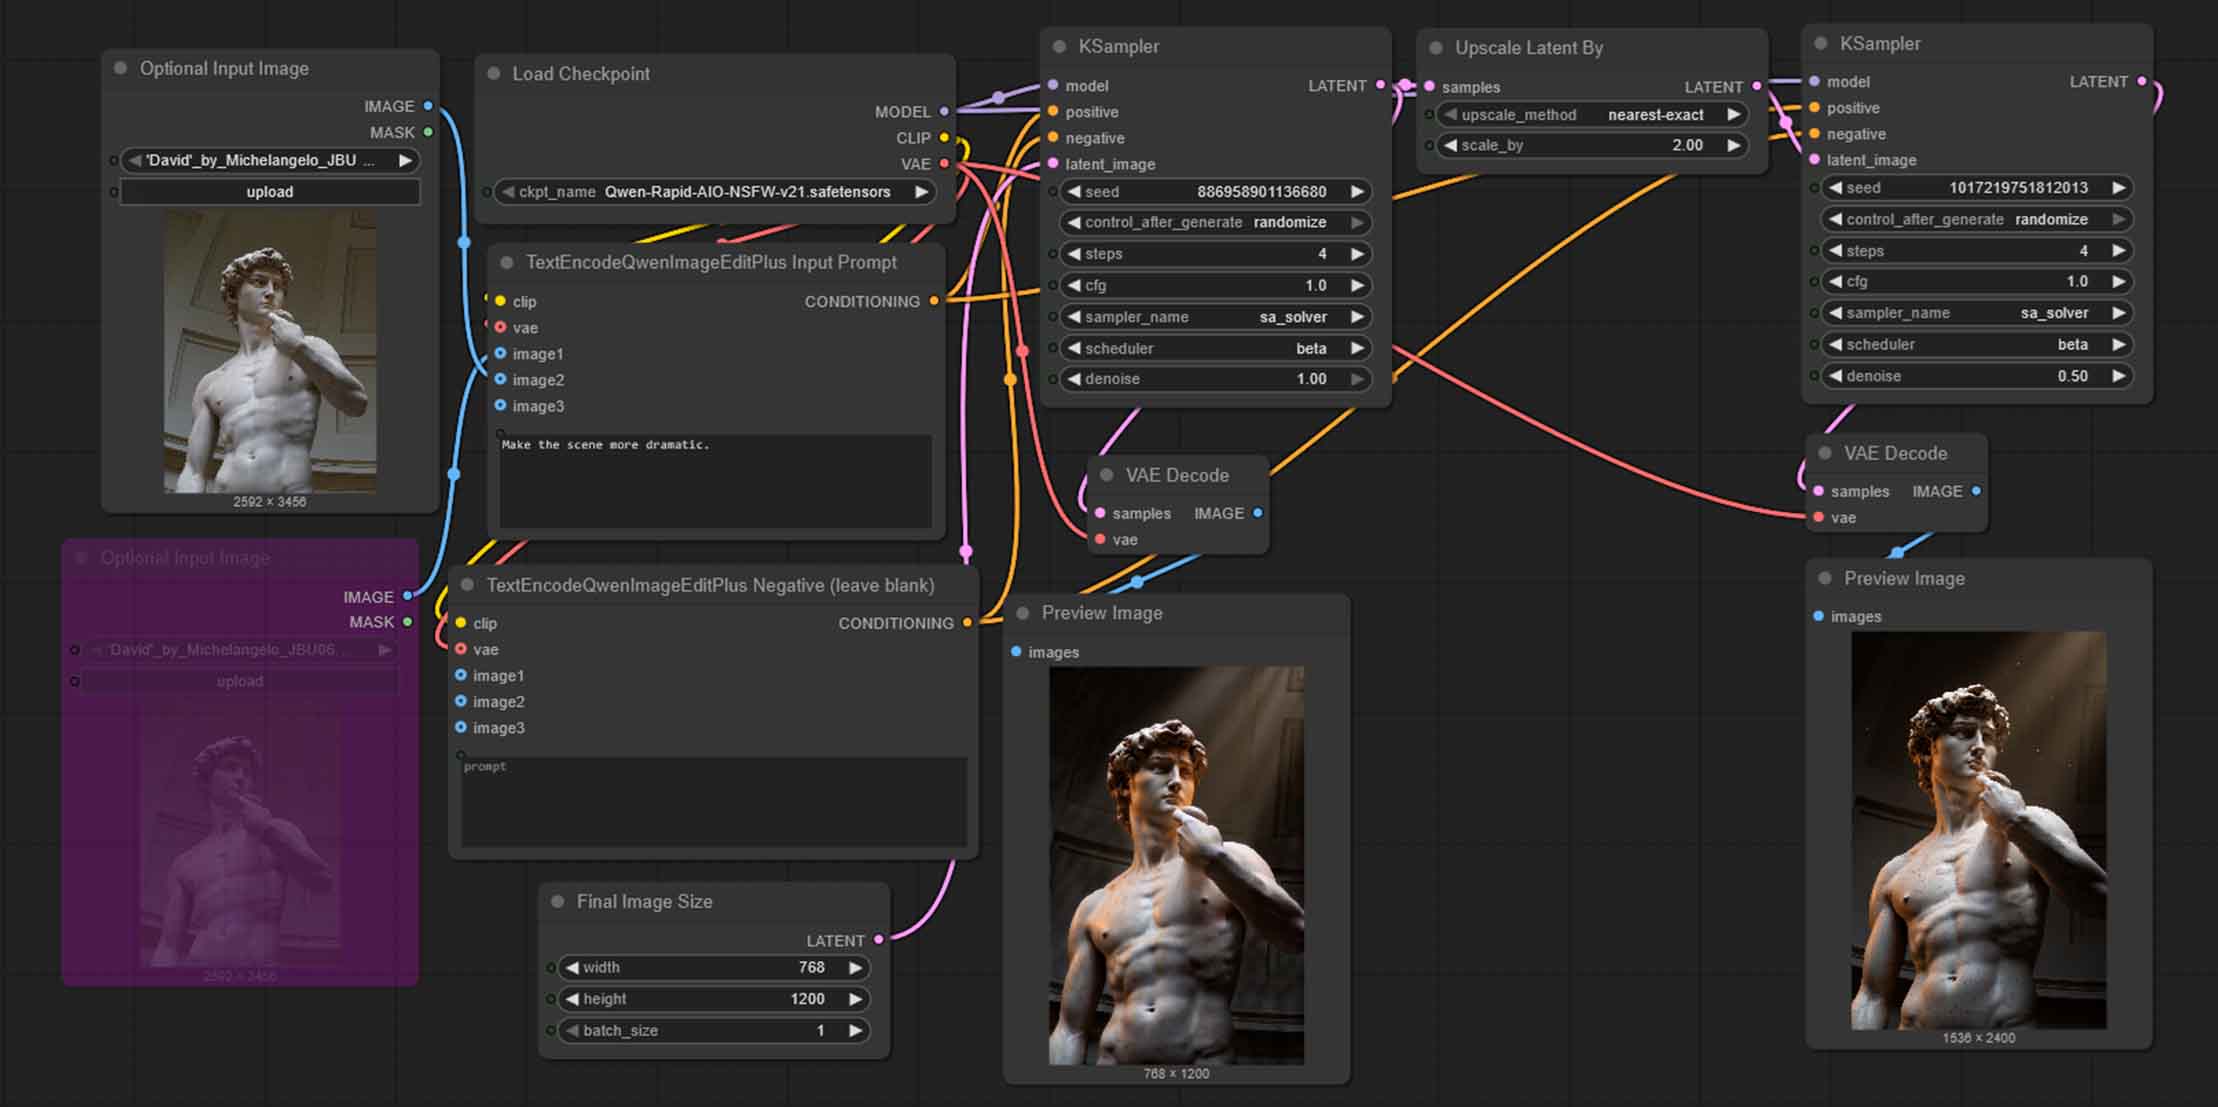Click the upload button in Optional Input Image
Image resolution: width=2218 pixels, height=1107 pixels.
coord(269,191)
